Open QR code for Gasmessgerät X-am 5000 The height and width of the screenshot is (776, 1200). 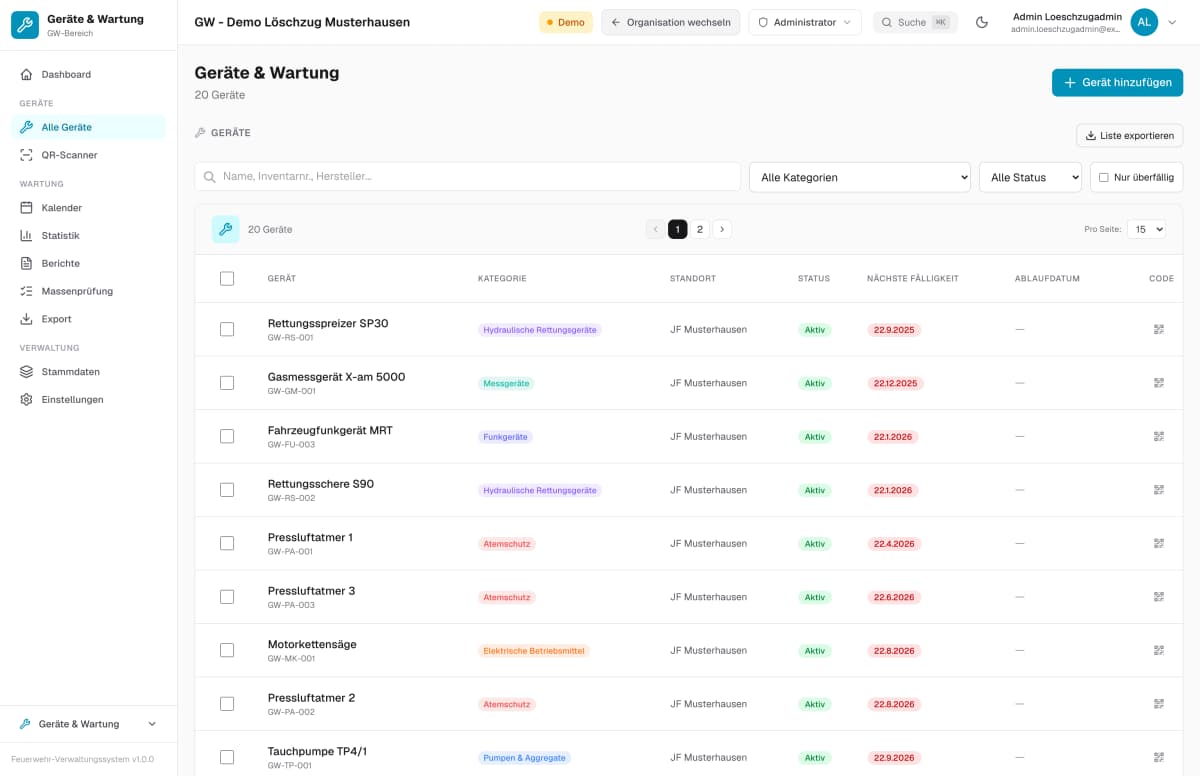[1159, 383]
